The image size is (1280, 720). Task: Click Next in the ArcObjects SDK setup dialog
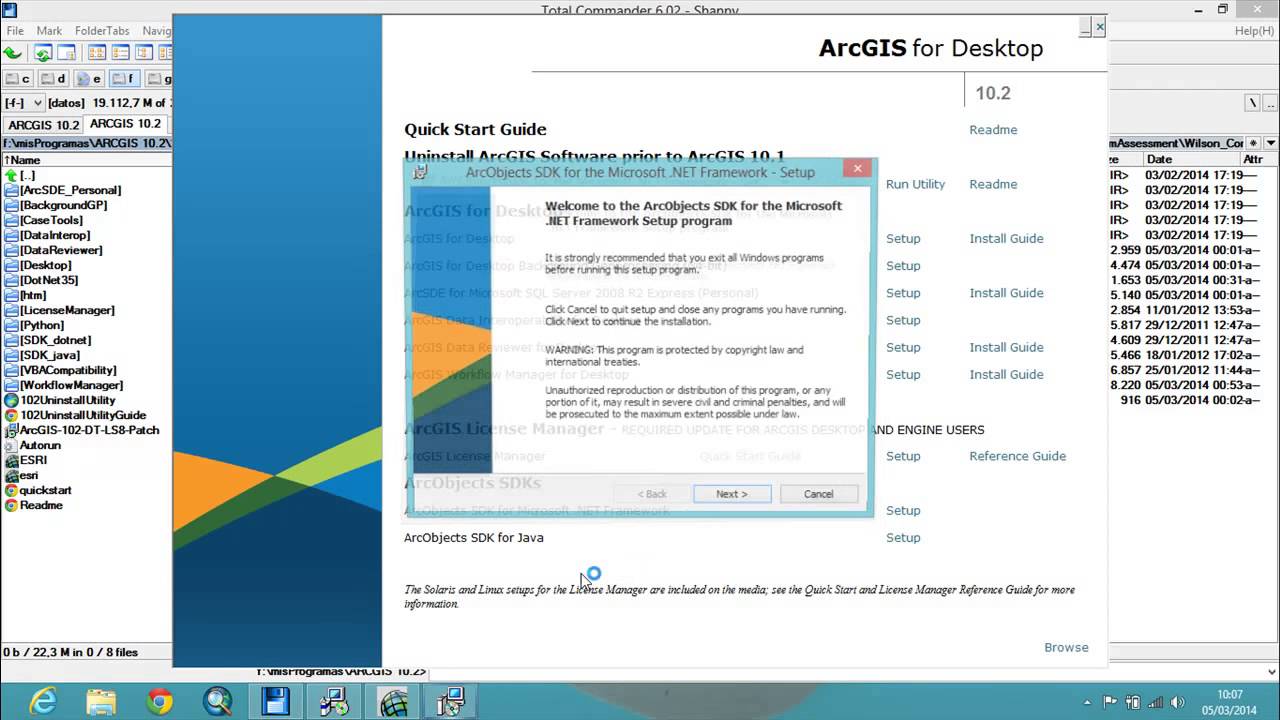click(x=732, y=494)
